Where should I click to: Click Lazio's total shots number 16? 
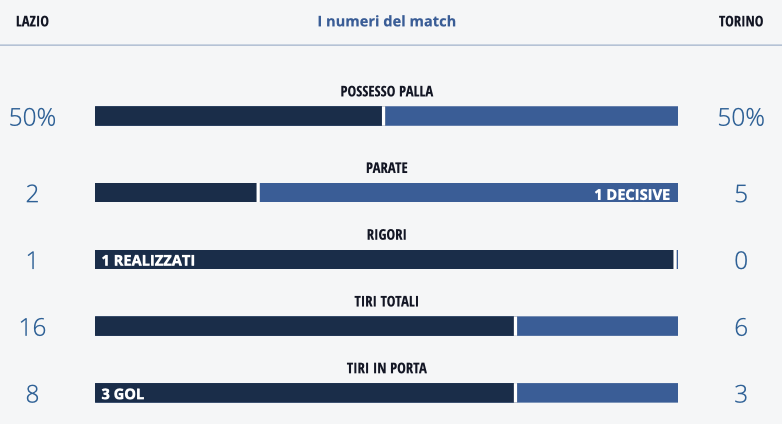click(x=32, y=327)
